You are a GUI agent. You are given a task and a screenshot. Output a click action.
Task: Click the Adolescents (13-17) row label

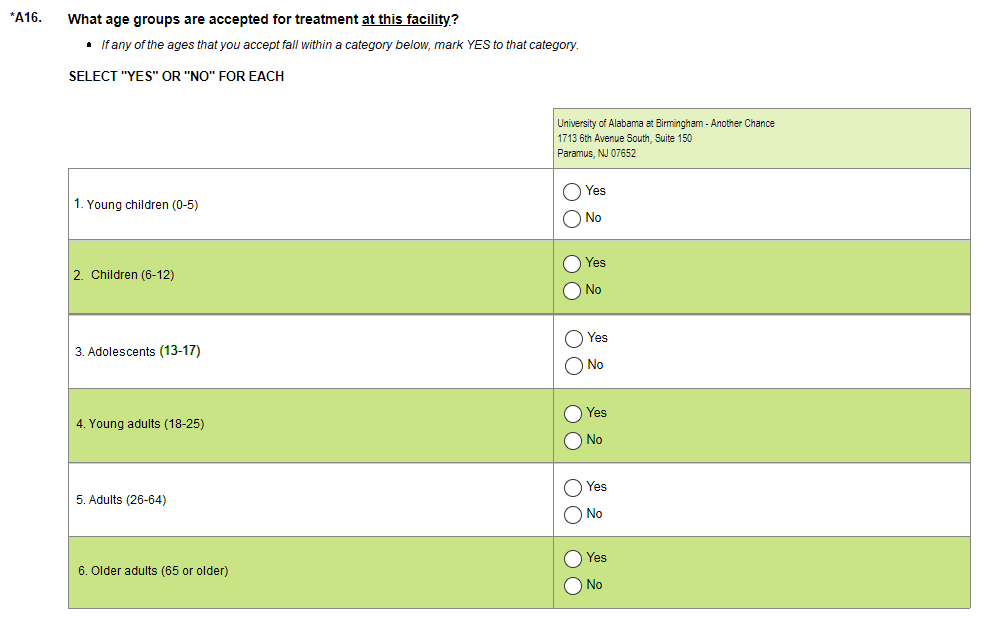pos(138,352)
